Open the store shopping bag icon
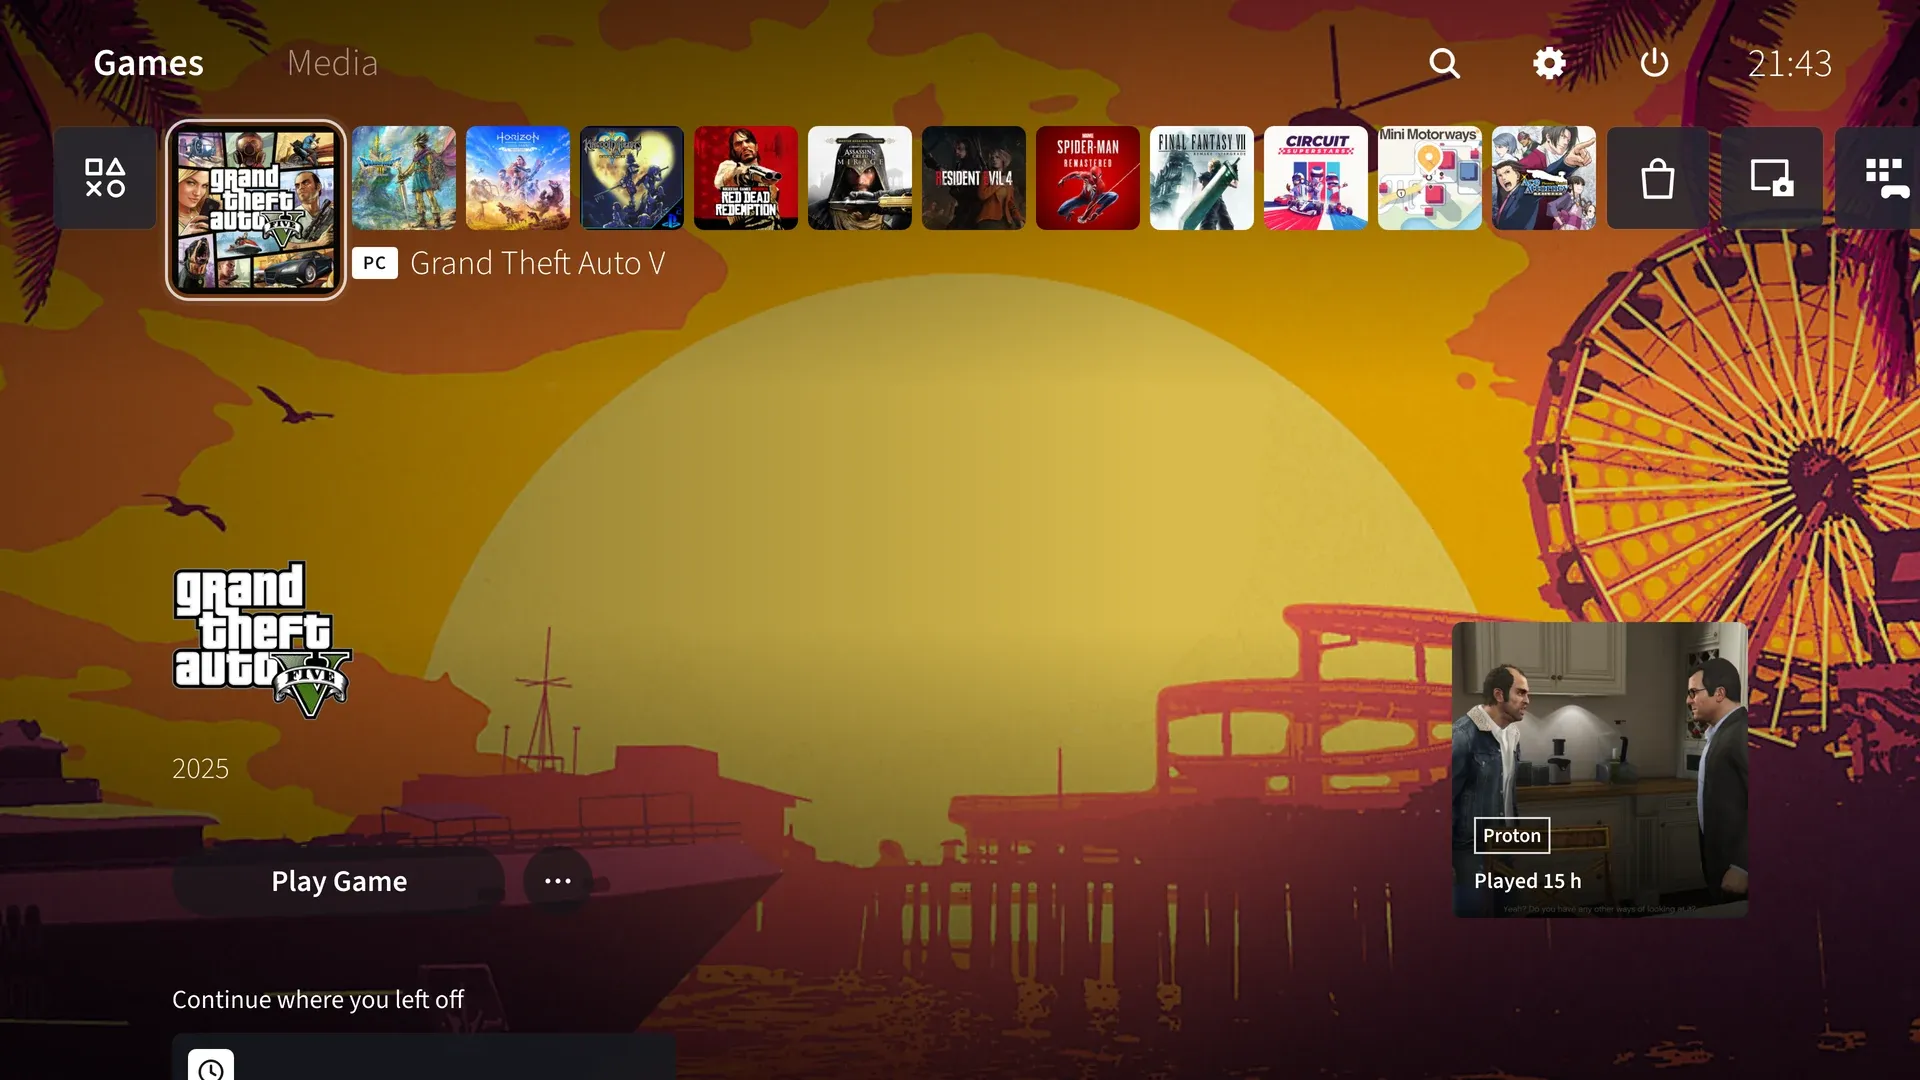This screenshot has height=1080, width=1920. pos(1658,178)
